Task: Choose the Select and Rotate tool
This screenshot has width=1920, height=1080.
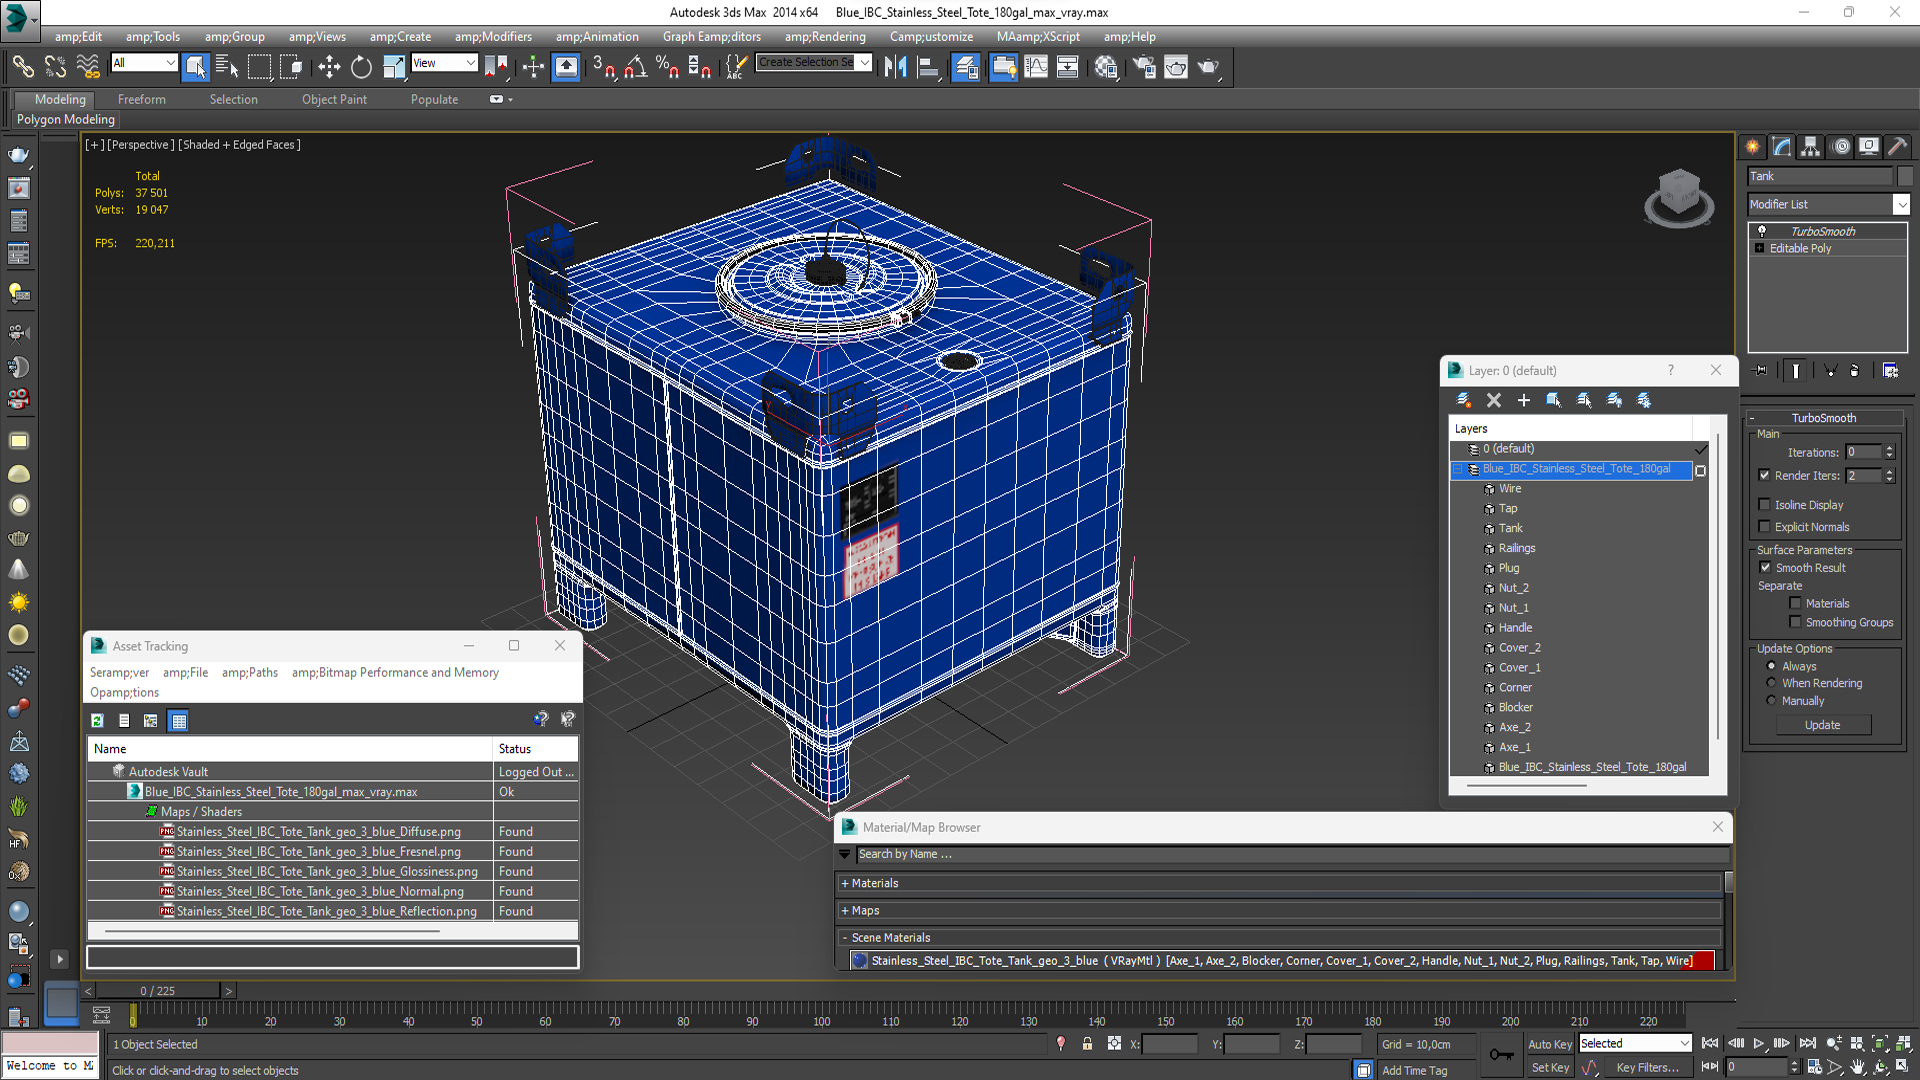Action: 361,67
